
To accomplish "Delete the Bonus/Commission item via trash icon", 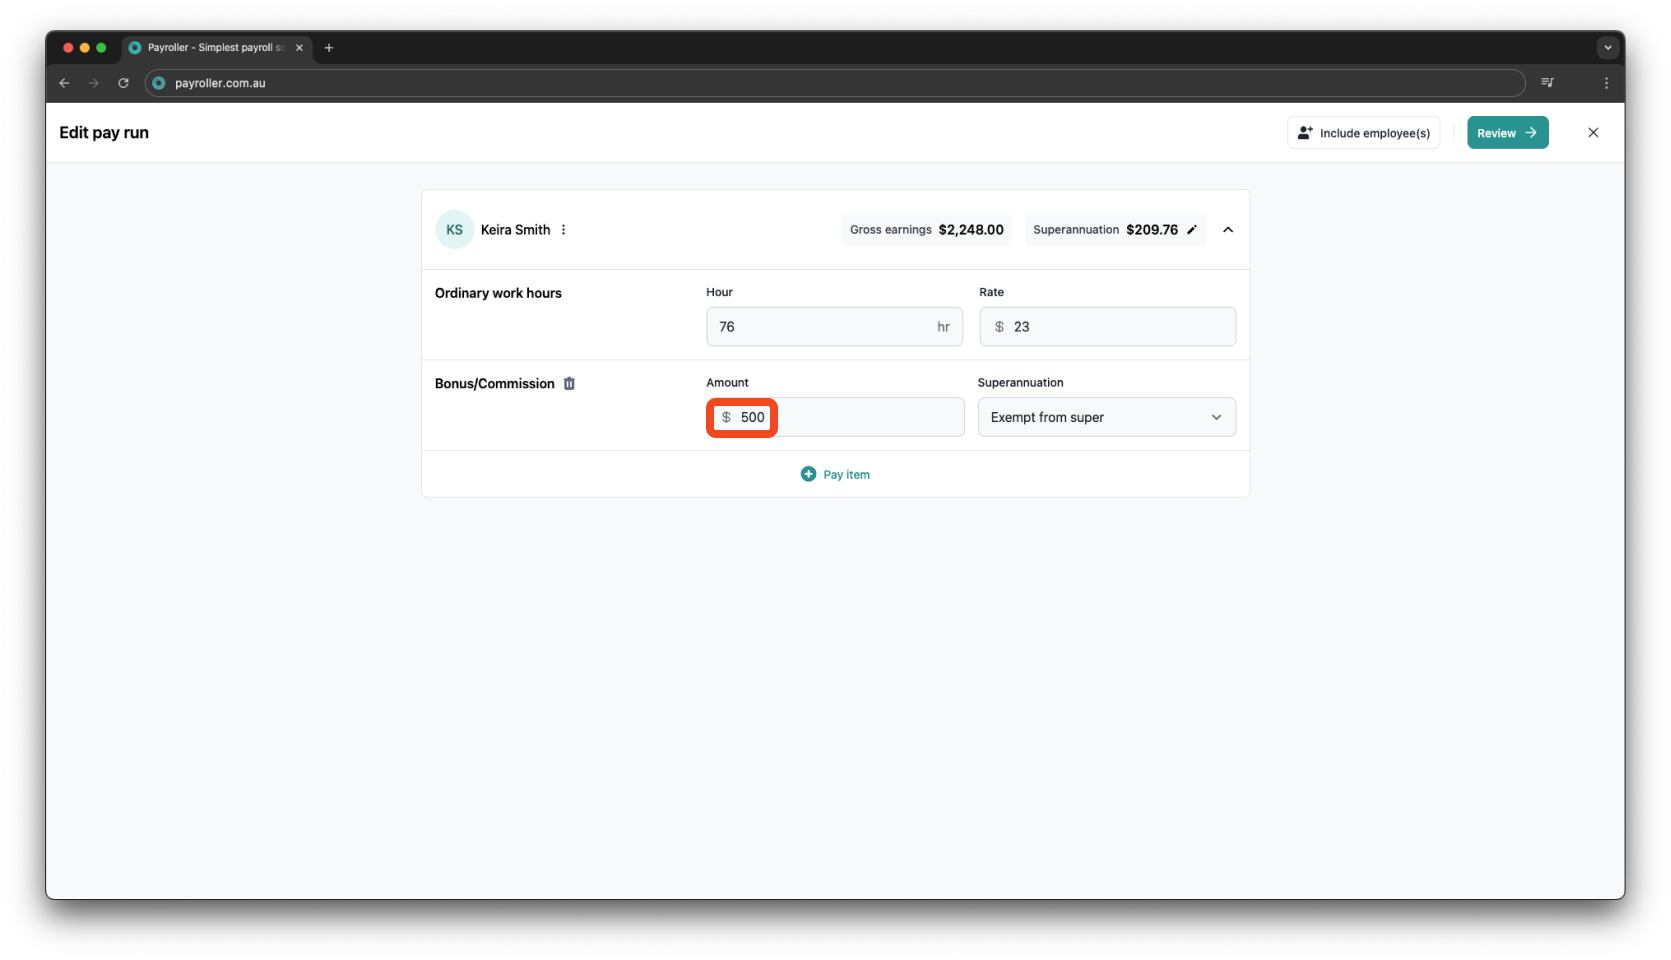I will (569, 383).
